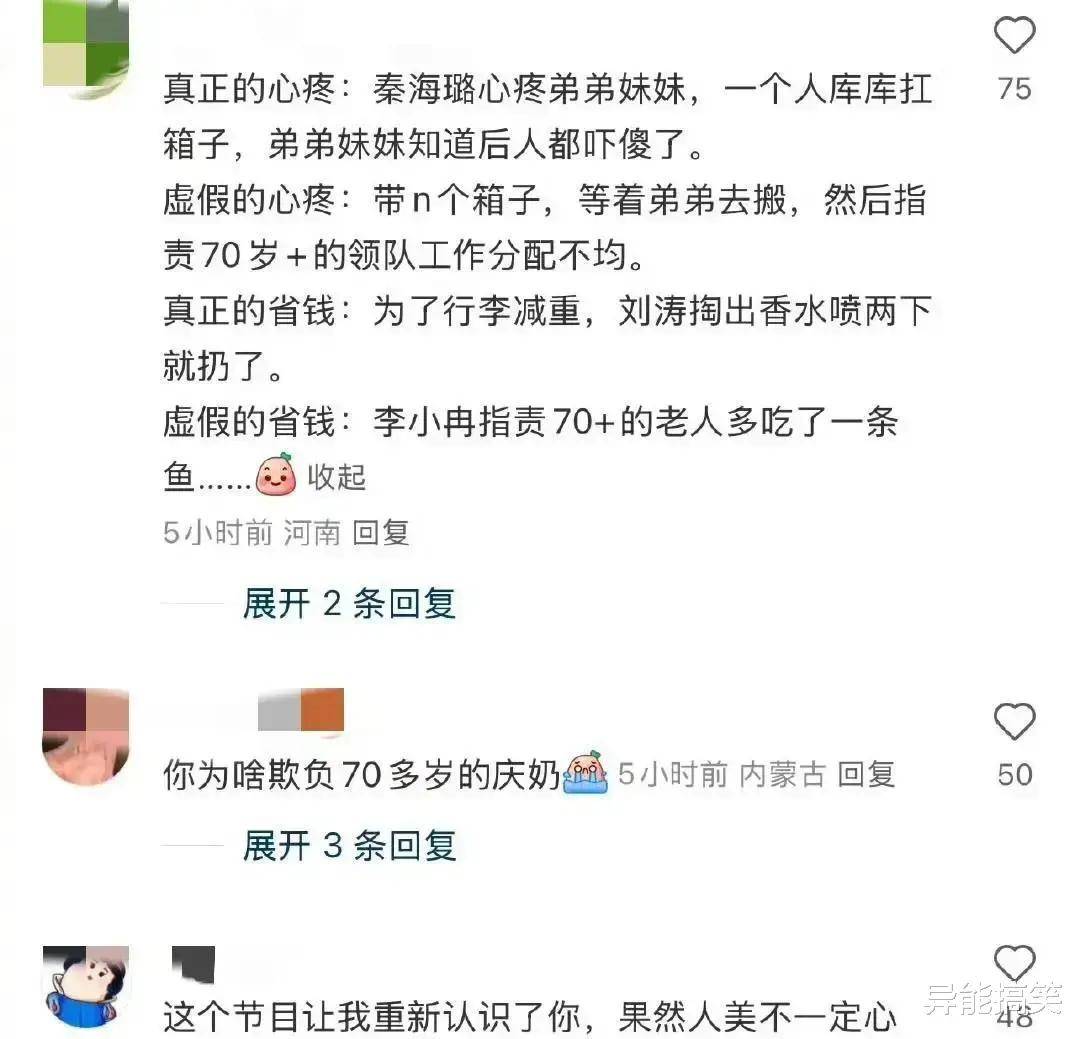Expand the 2 replies under first comment

tap(349, 604)
